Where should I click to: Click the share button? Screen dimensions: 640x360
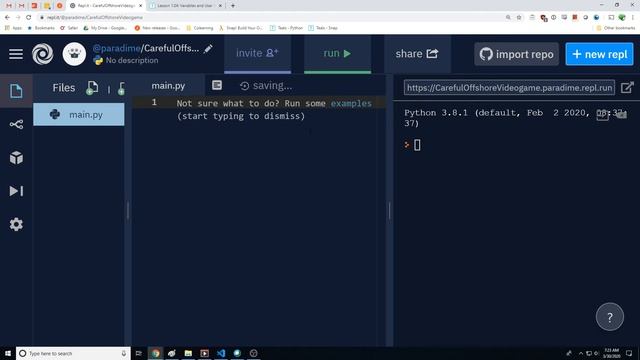click(x=417, y=53)
